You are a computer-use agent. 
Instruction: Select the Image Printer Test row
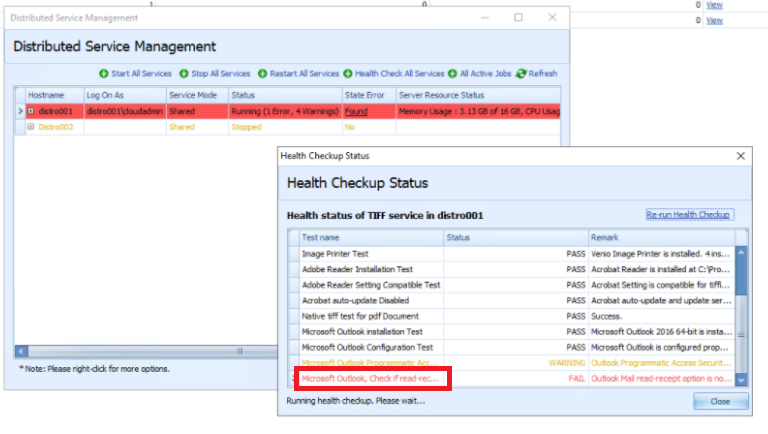[x=512, y=254]
